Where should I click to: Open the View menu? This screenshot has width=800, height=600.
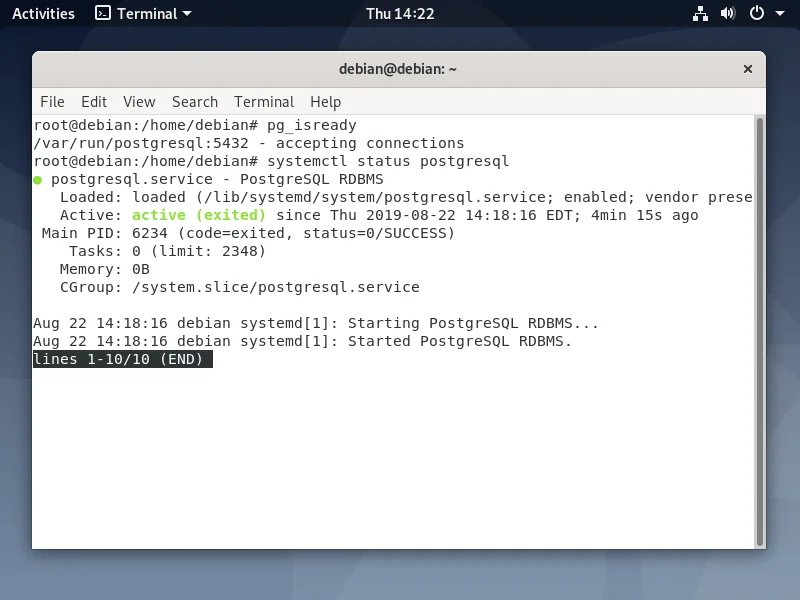139,102
